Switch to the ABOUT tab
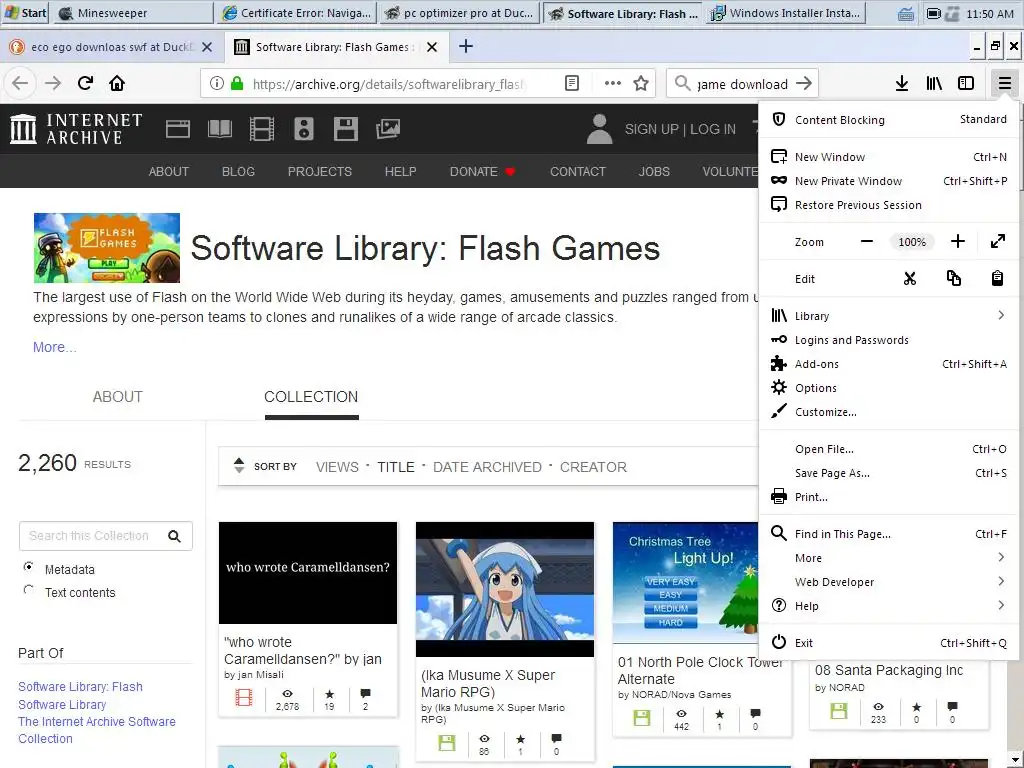This screenshot has width=1024, height=768. pyautogui.click(x=118, y=397)
